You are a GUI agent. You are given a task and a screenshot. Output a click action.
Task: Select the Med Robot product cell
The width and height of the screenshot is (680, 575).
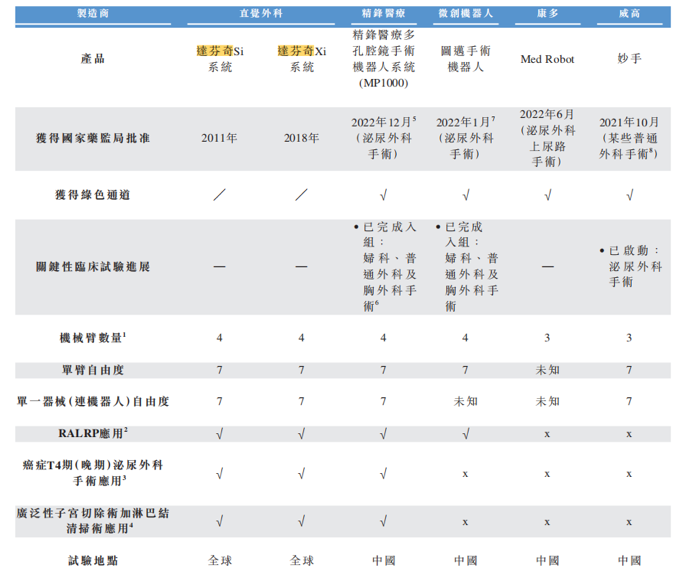tap(547, 59)
